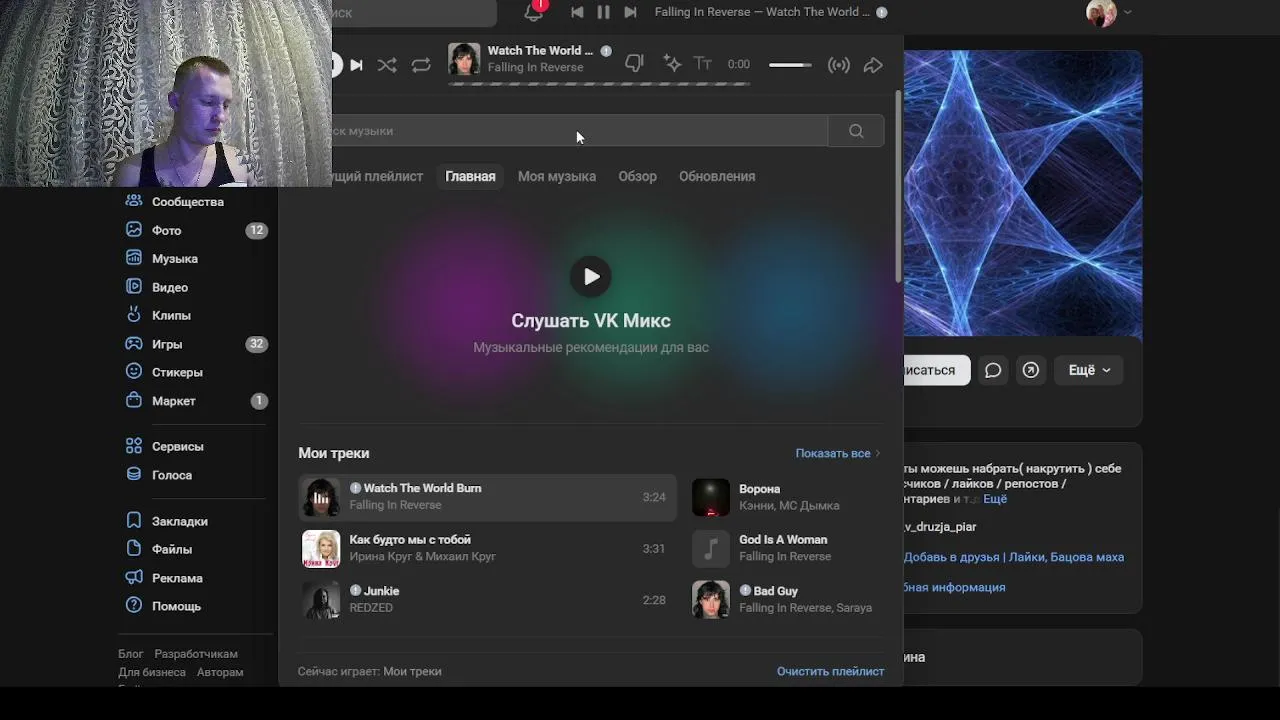Click the music search magnifier button
This screenshot has height=720, width=1280.
[856, 131]
